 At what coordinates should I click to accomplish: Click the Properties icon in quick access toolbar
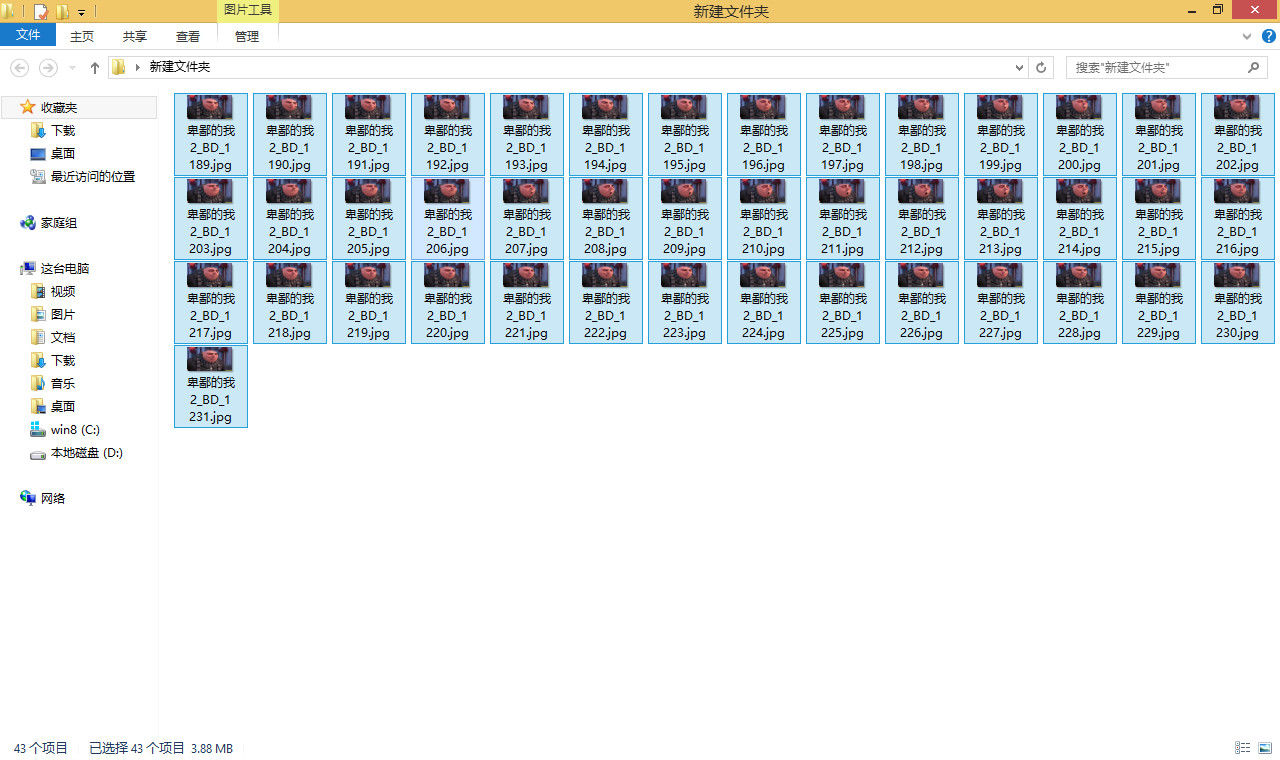[x=41, y=12]
